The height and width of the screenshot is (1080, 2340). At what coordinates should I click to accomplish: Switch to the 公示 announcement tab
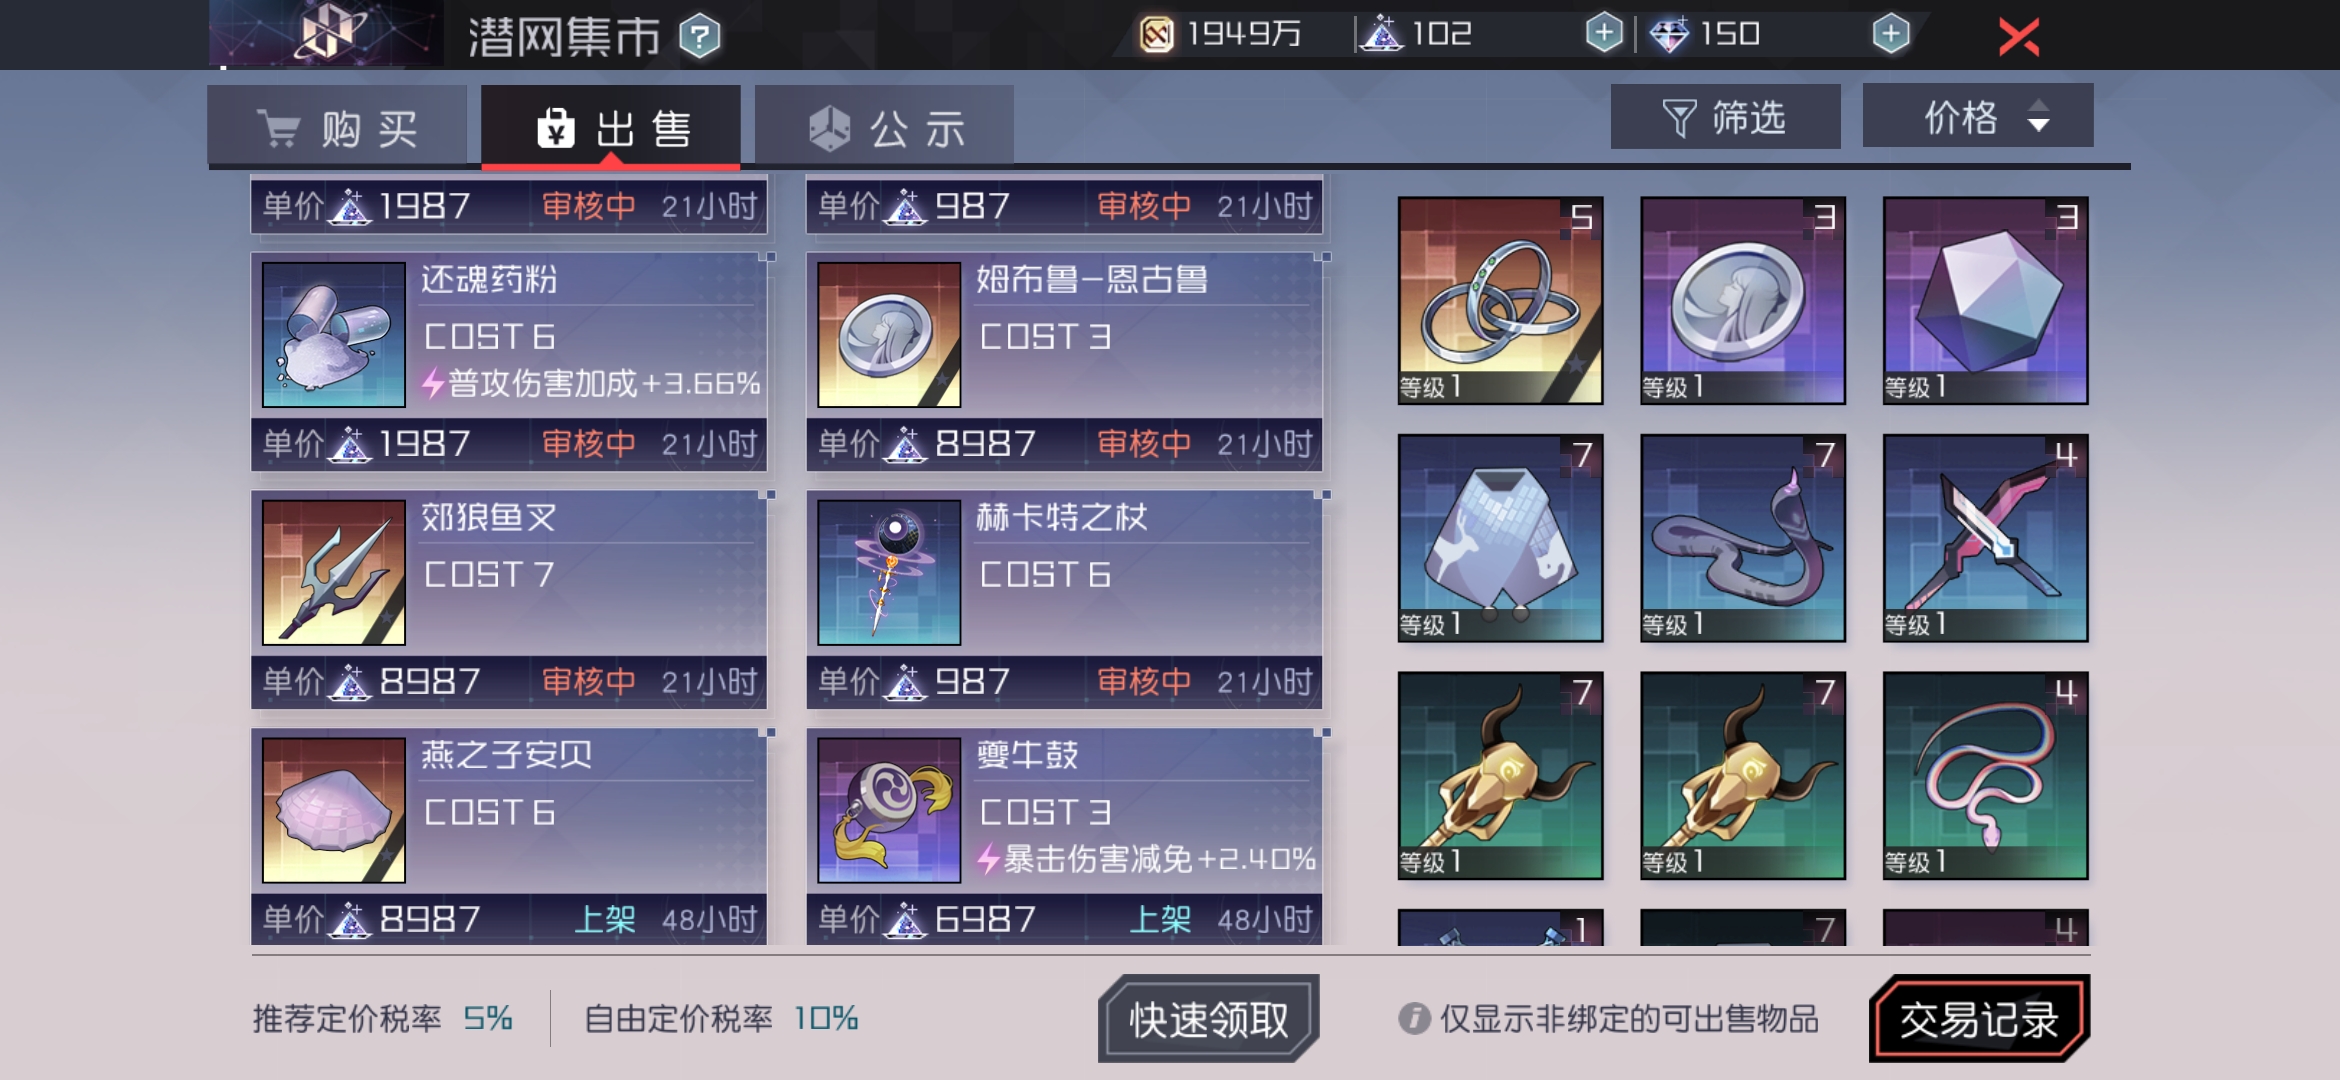pos(885,127)
